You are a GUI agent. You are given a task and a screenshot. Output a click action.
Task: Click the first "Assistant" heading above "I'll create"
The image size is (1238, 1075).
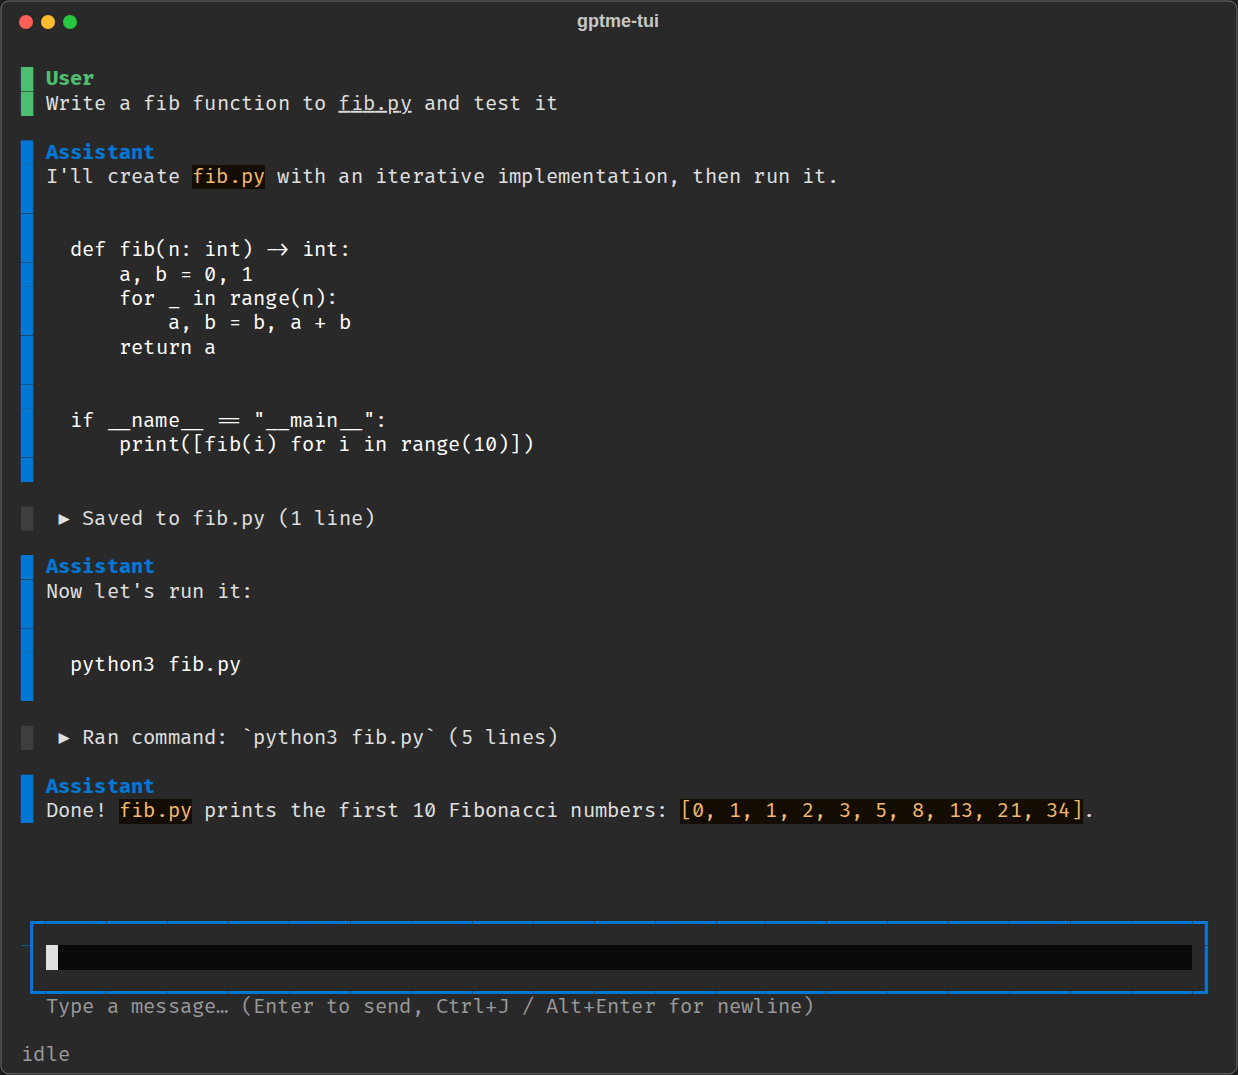(100, 152)
